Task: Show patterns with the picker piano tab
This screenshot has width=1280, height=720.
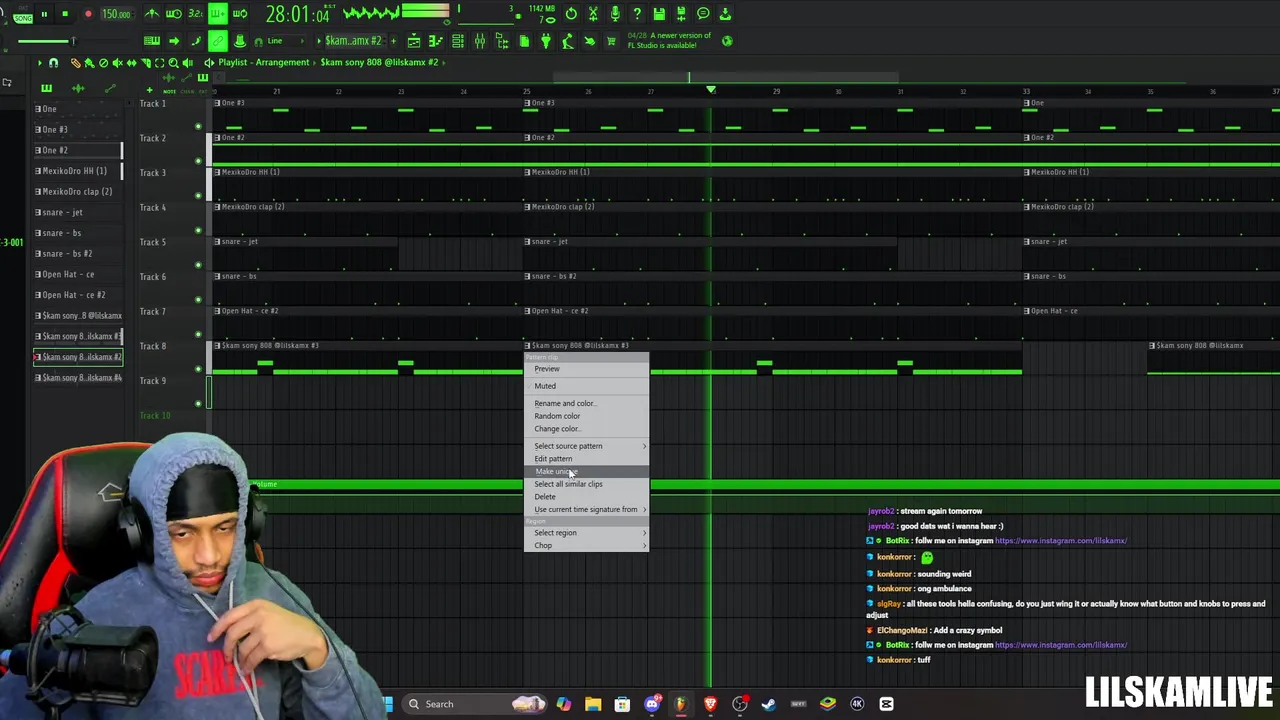Action: coord(46,89)
